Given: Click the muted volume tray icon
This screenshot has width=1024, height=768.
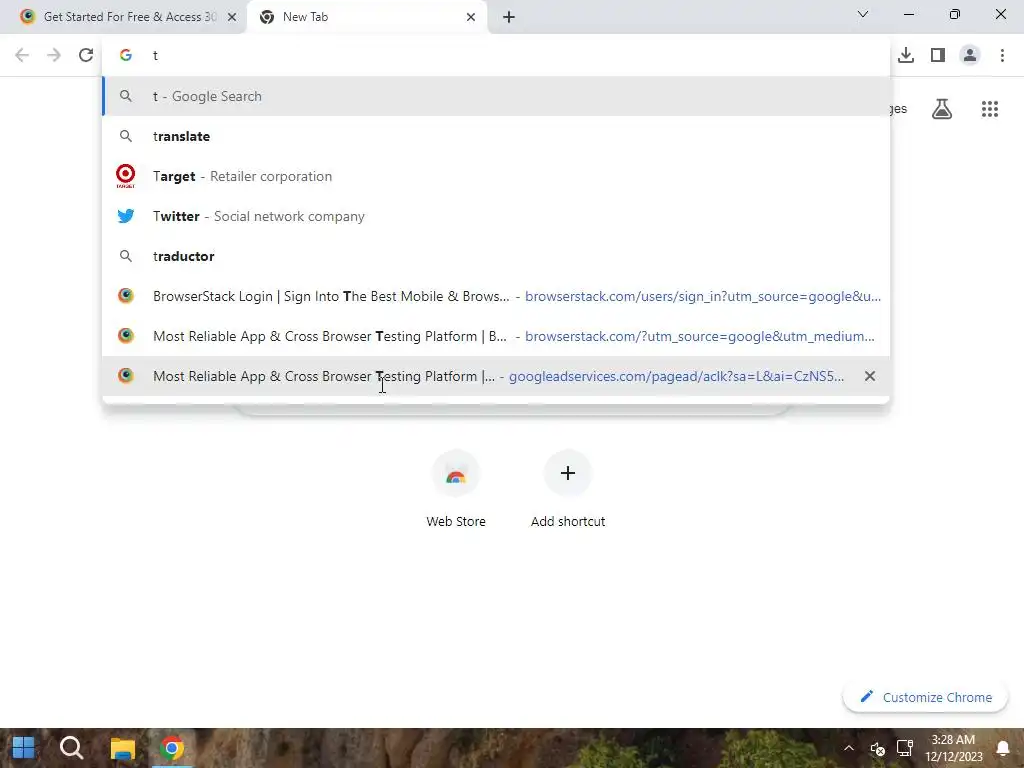Looking at the screenshot, I should (x=877, y=748).
